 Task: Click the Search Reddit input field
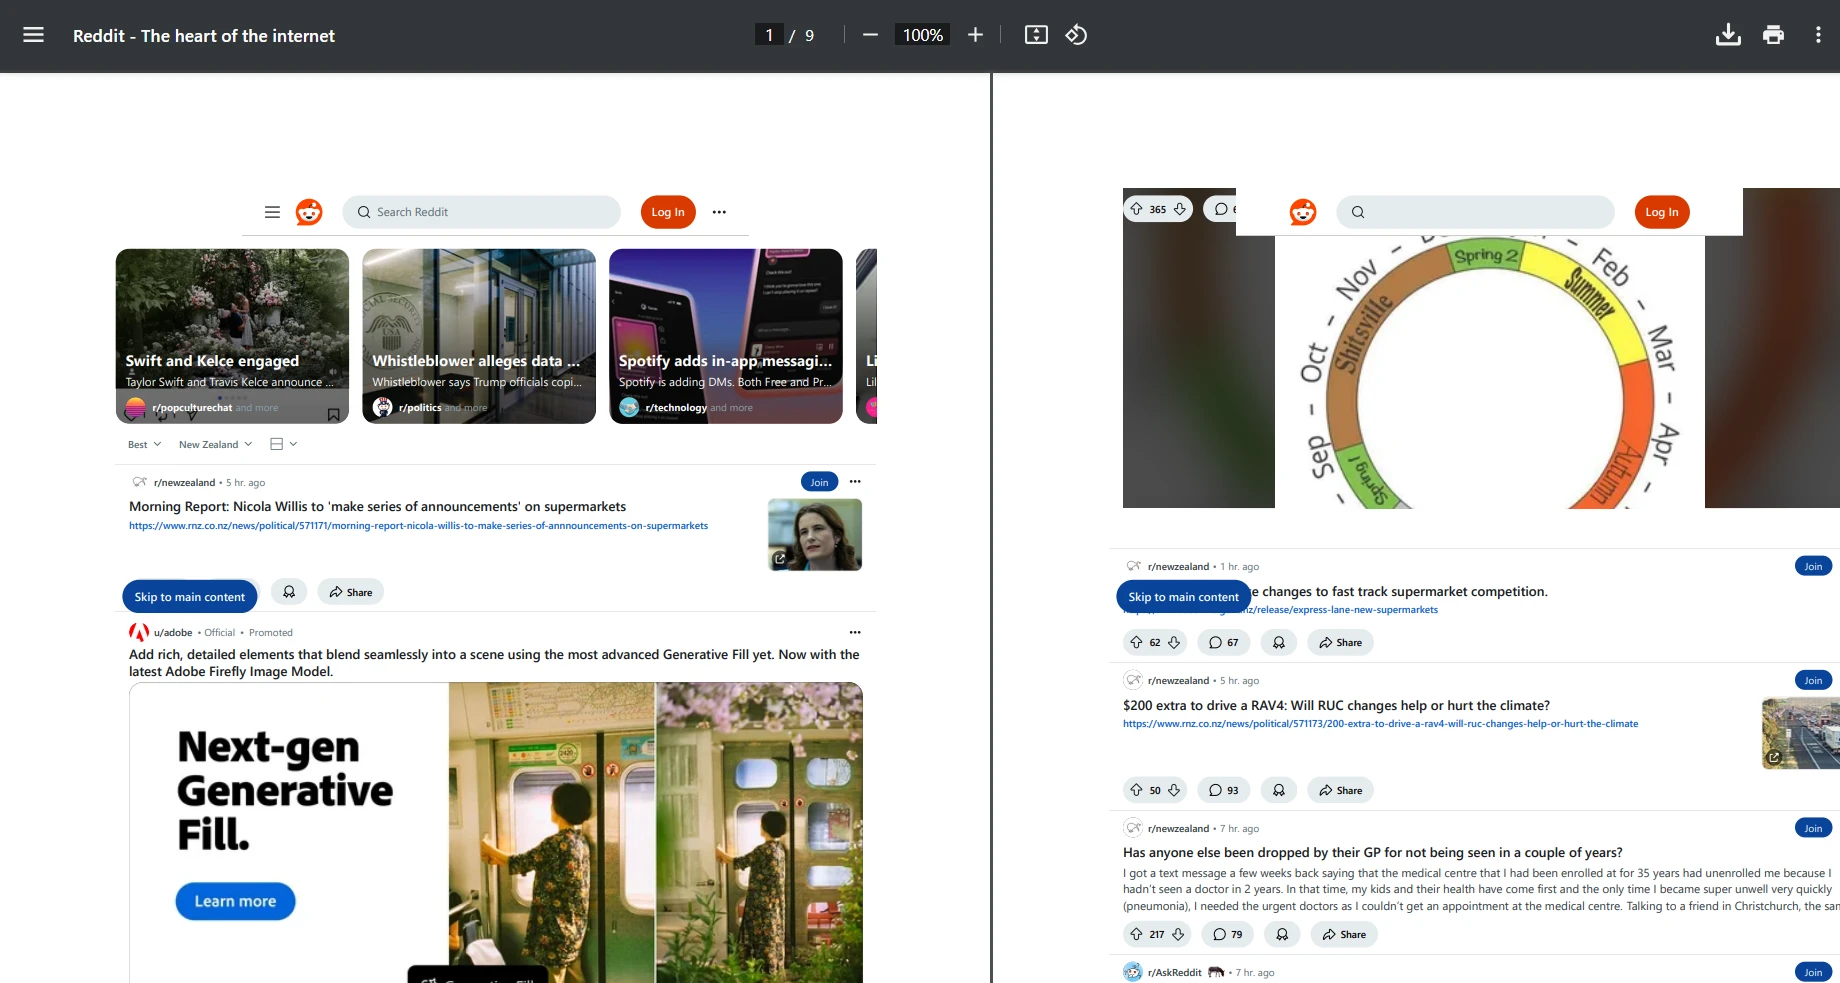490,212
